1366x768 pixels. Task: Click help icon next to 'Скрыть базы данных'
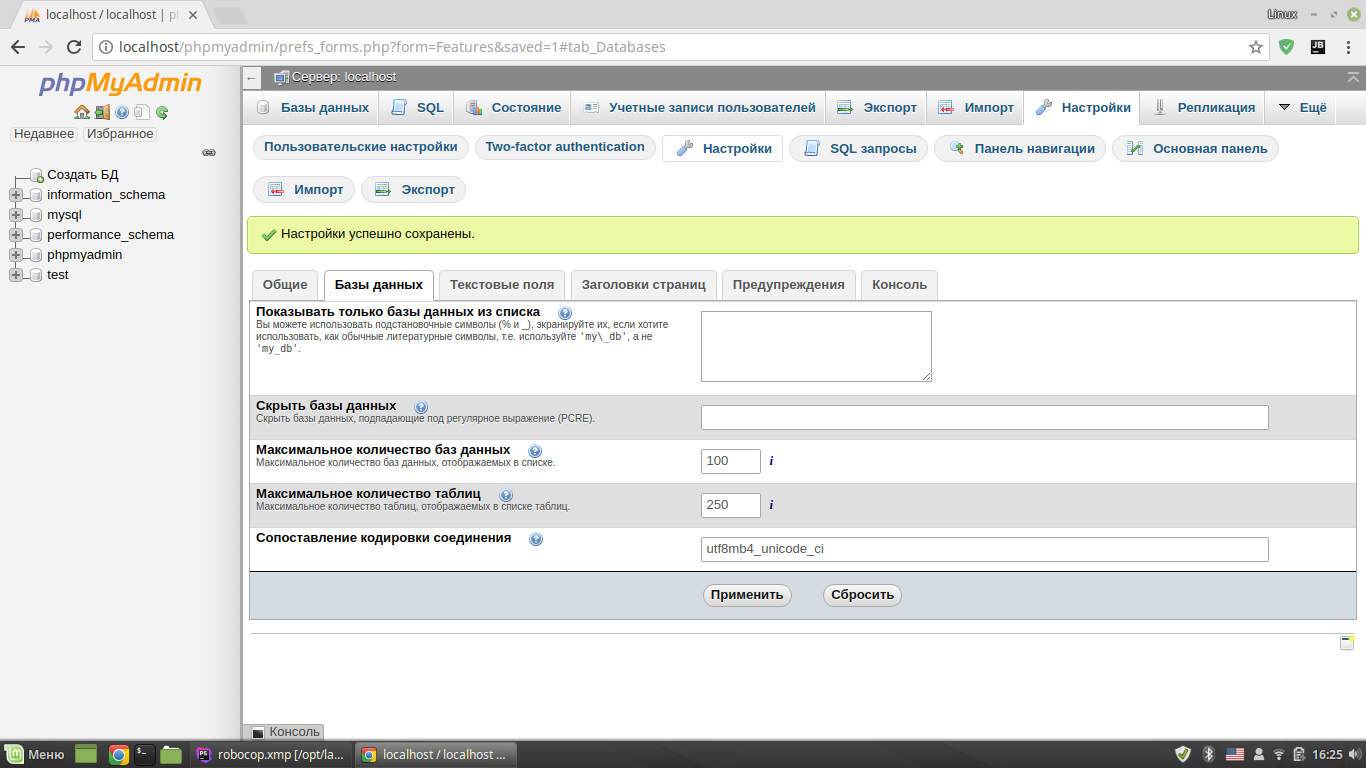coord(421,407)
